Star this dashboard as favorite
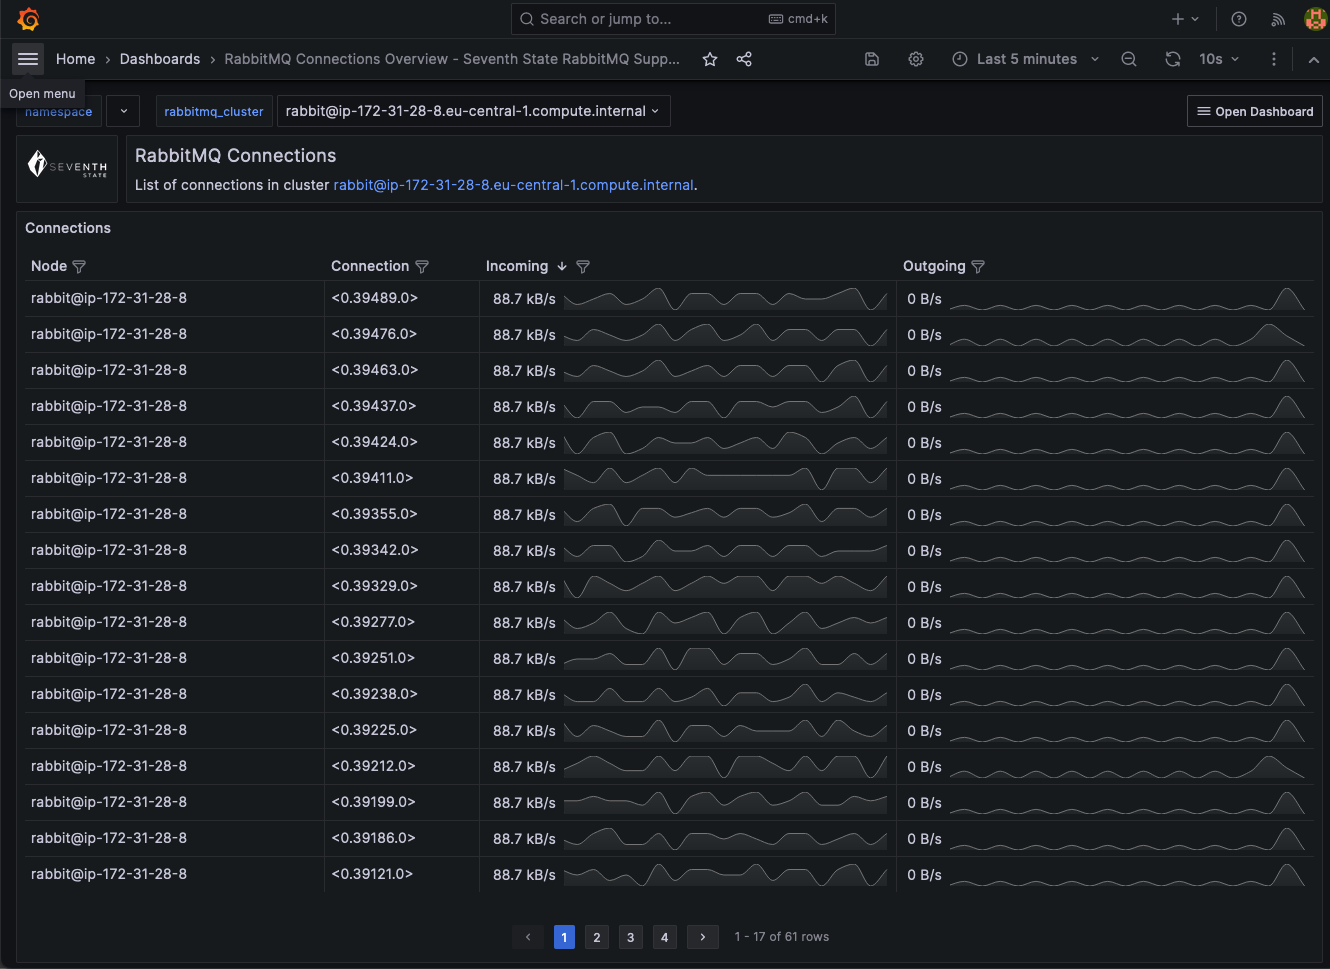Screen dimensions: 1330x969 [710, 59]
